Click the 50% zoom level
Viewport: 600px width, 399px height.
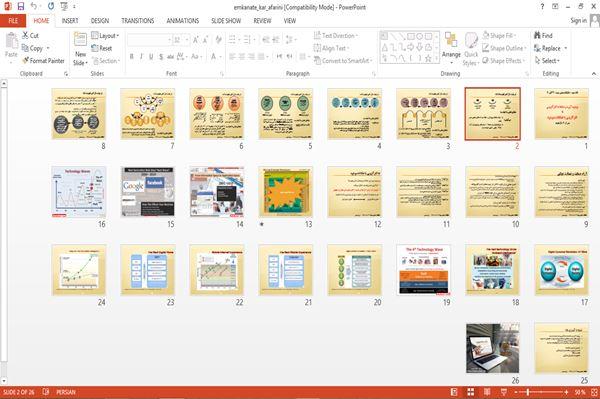point(580,392)
